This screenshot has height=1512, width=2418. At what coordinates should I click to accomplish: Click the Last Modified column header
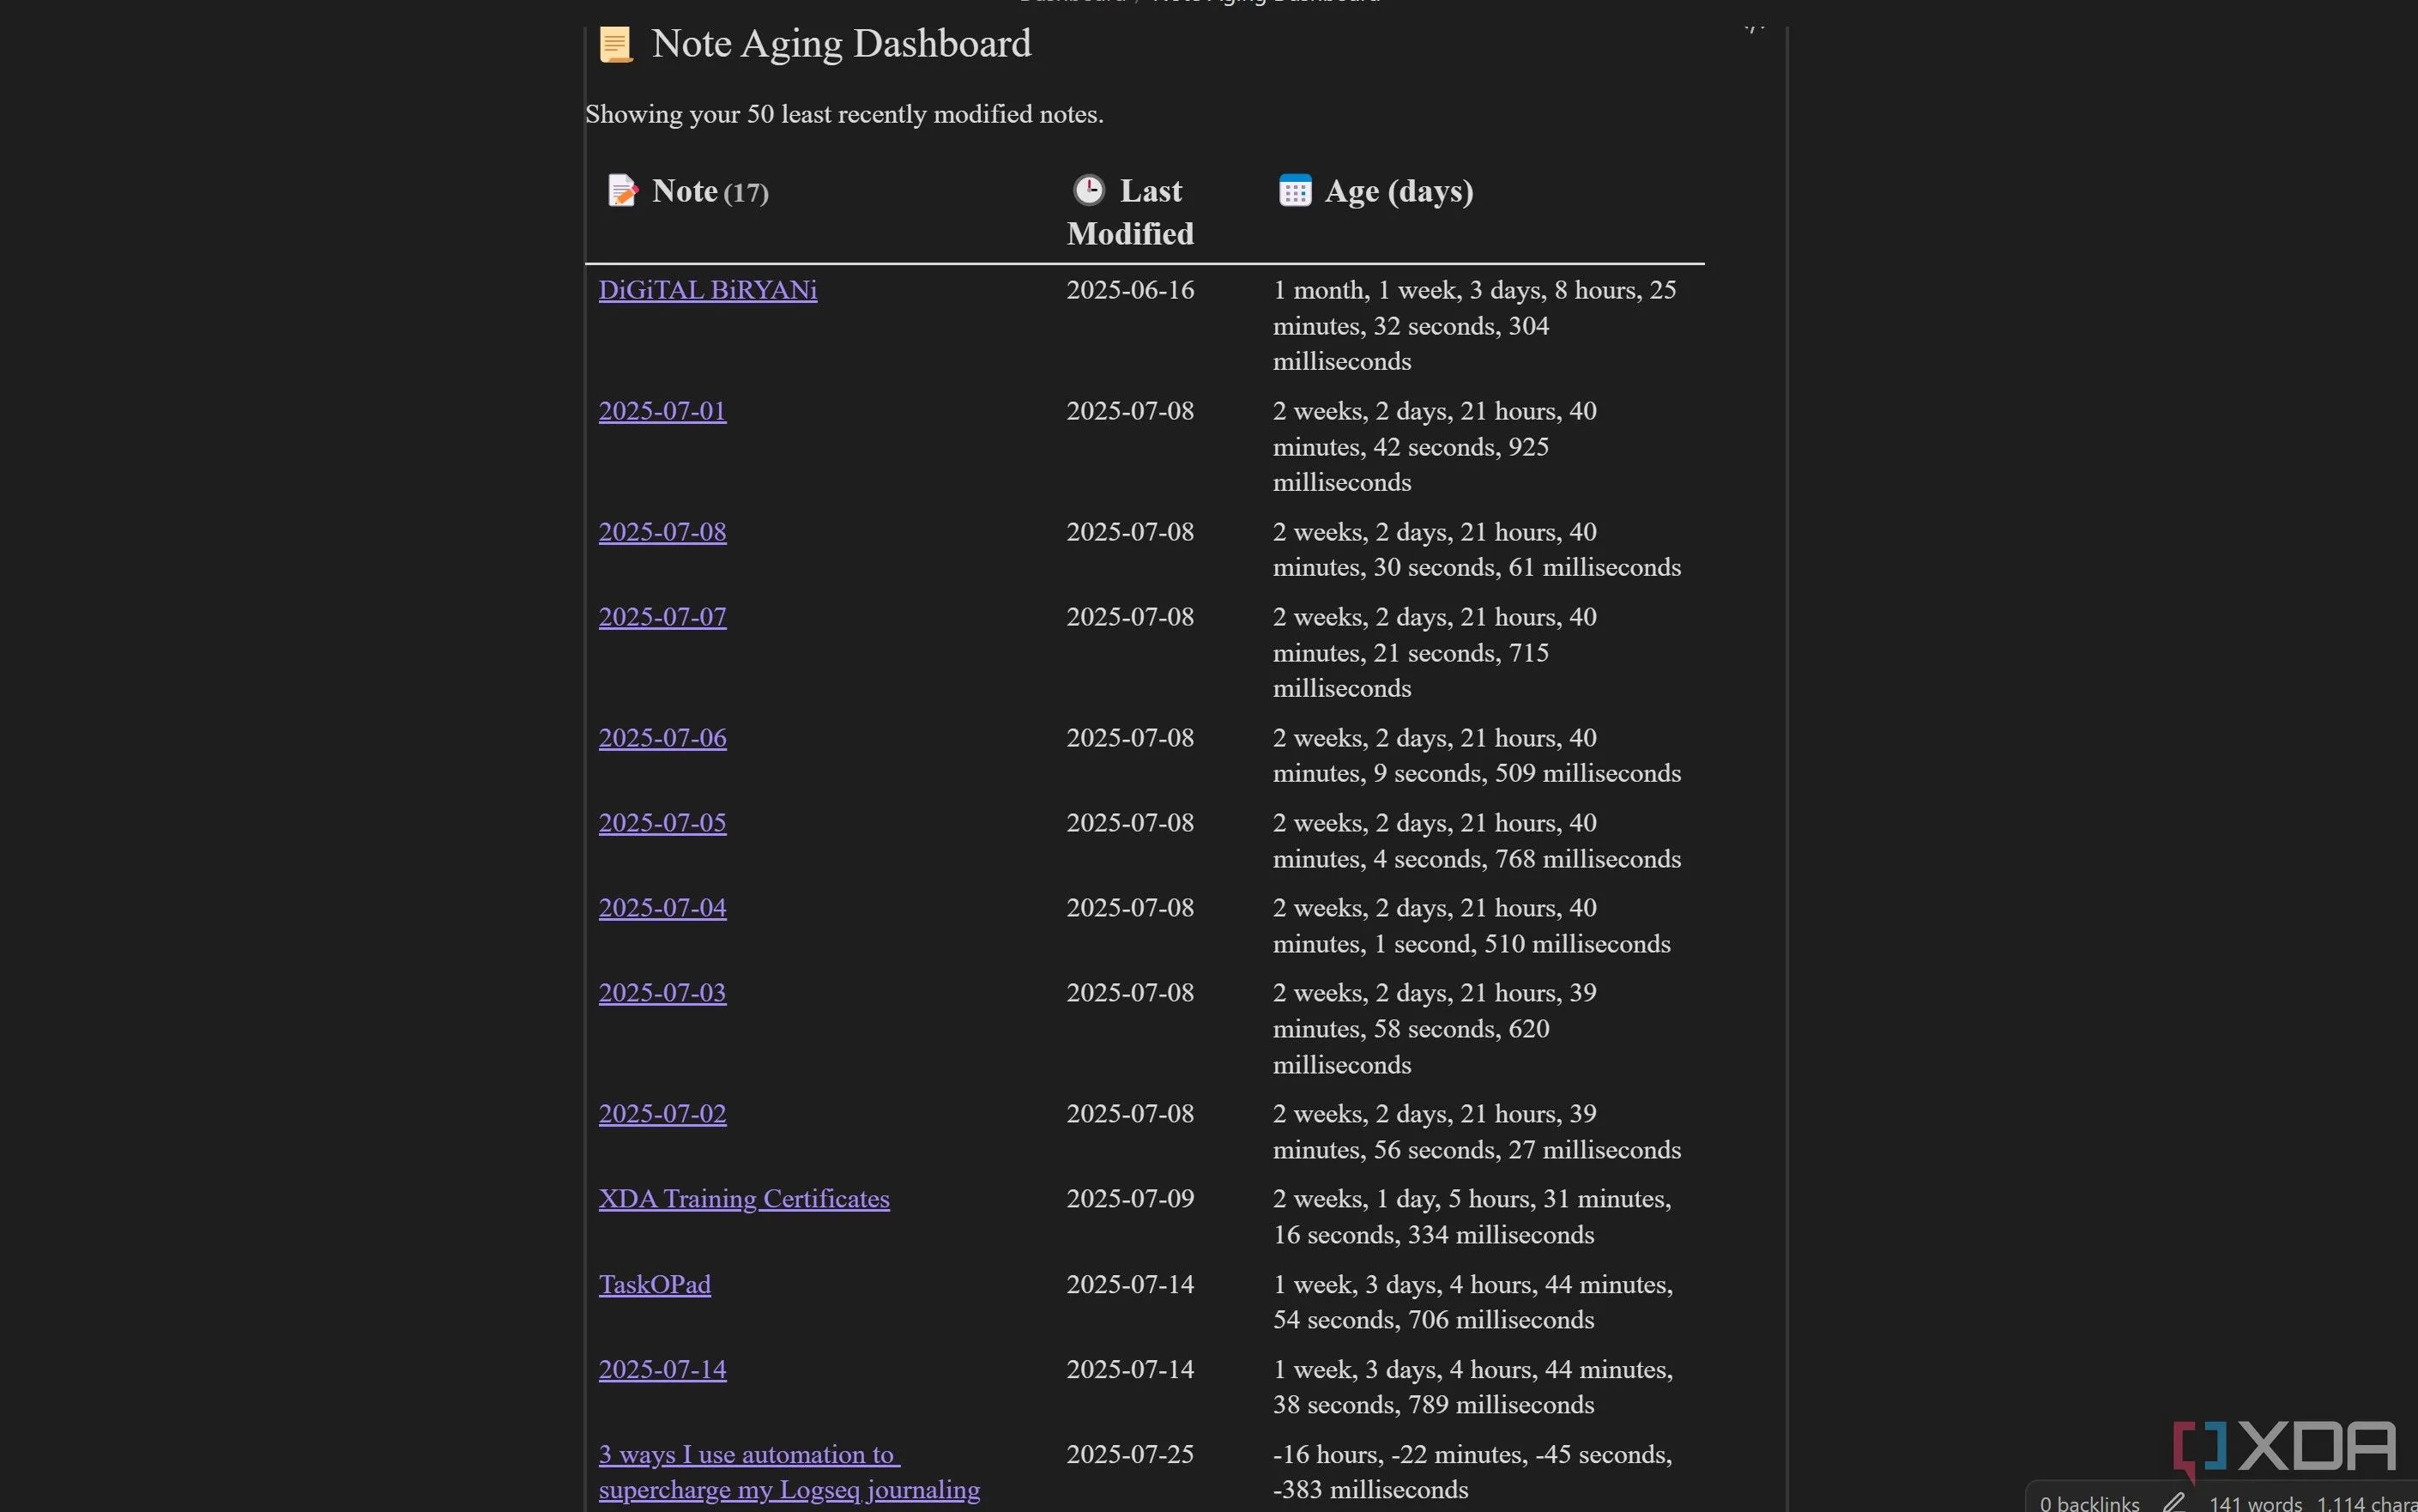[x=1131, y=212]
